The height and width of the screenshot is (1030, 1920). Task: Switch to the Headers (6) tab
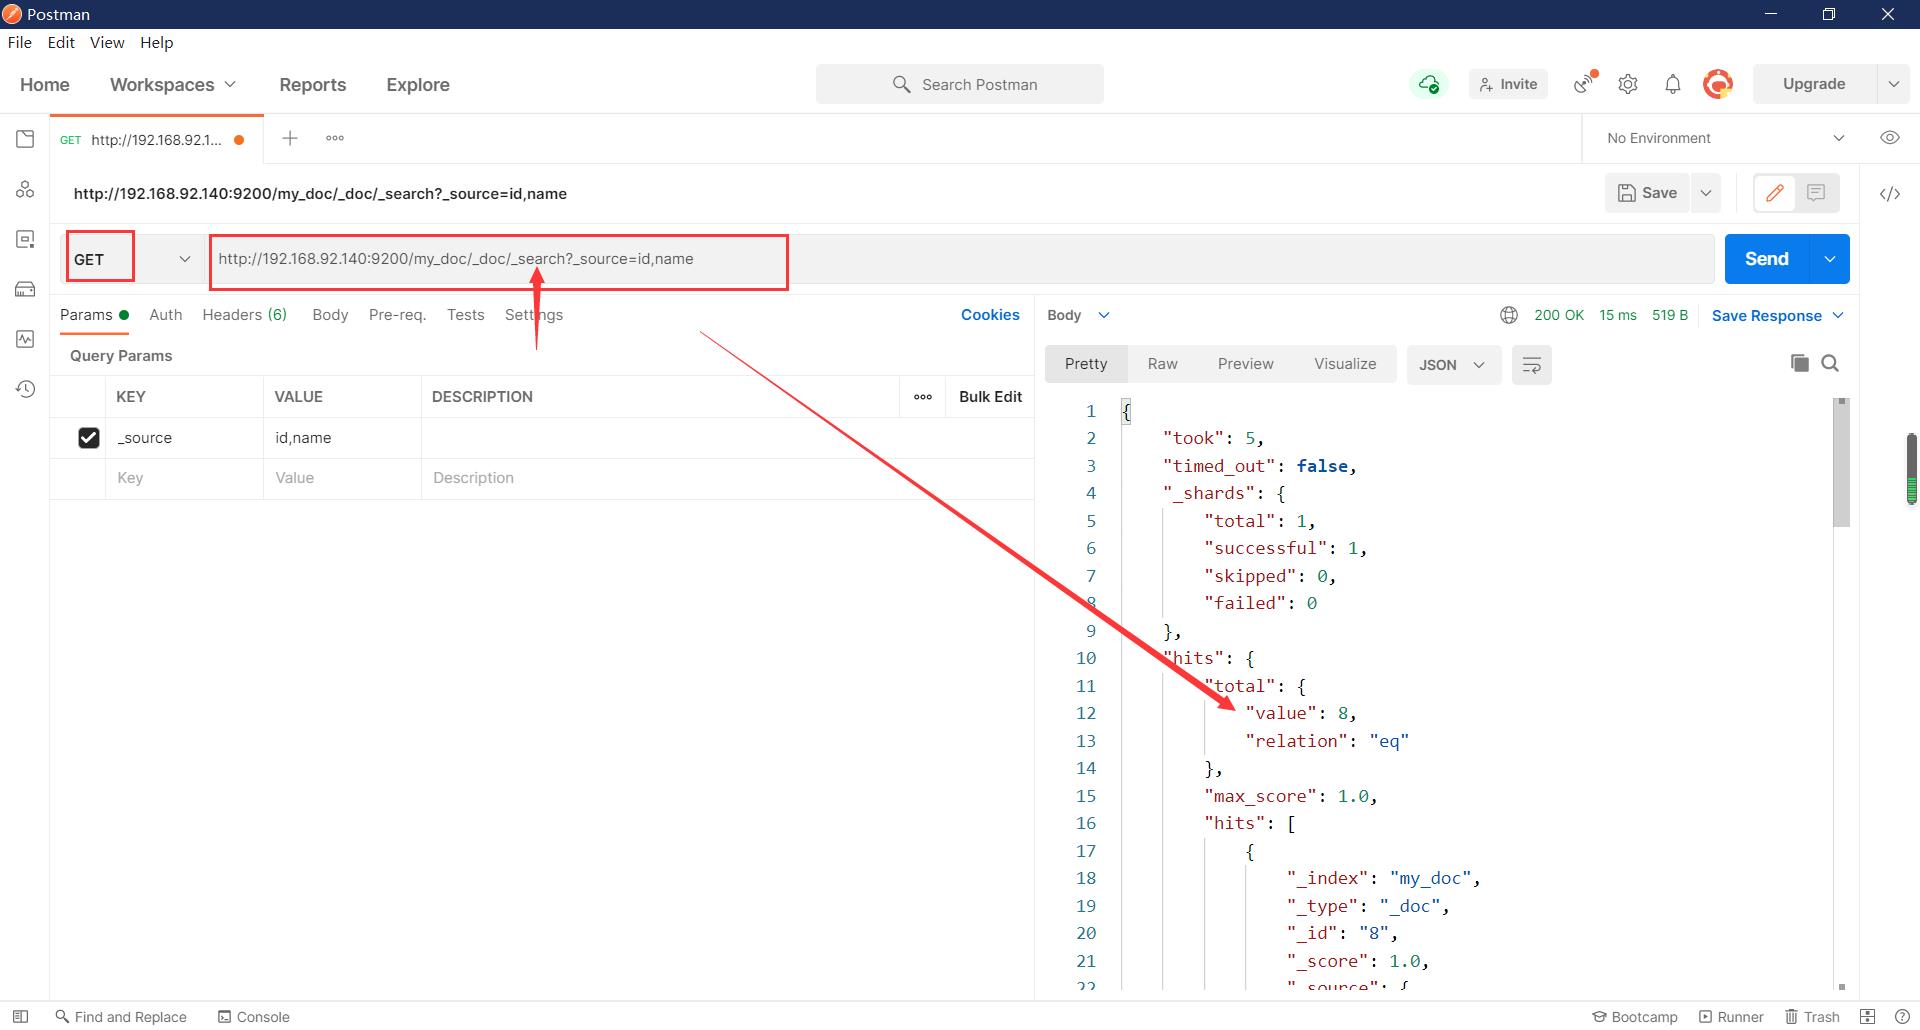point(245,315)
